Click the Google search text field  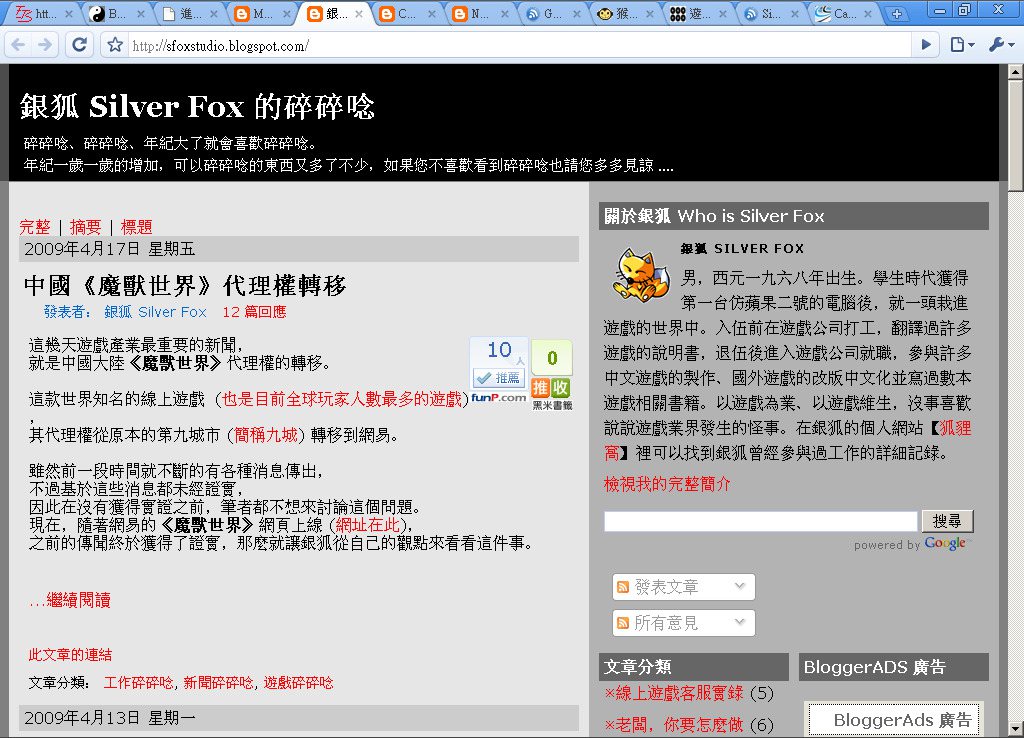(x=761, y=521)
